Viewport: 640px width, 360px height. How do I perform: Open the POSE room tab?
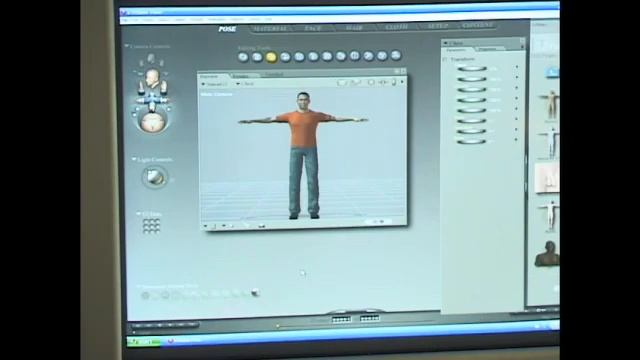[x=227, y=29]
